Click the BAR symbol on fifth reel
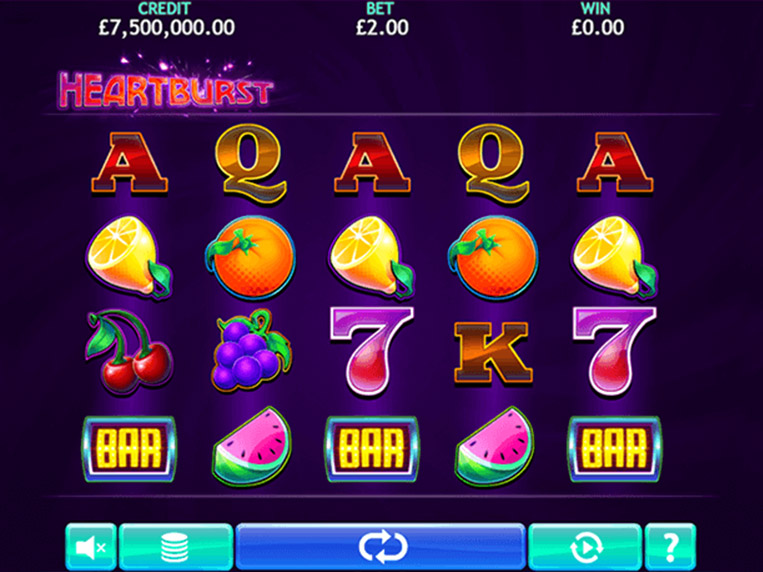This screenshot has width=763, height=572. 615,449
